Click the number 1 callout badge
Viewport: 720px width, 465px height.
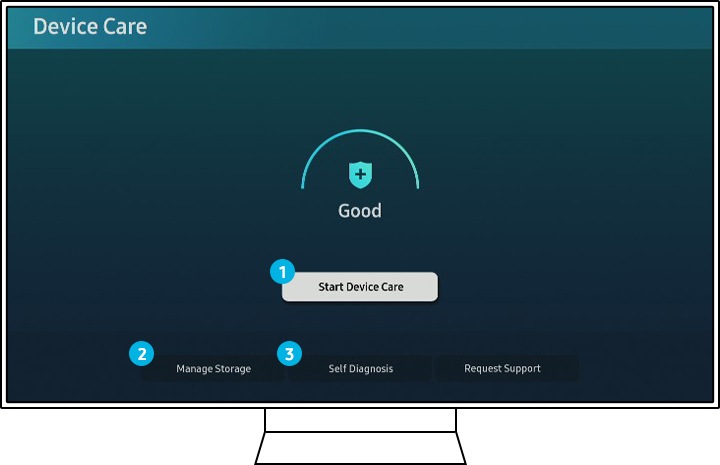283,271
